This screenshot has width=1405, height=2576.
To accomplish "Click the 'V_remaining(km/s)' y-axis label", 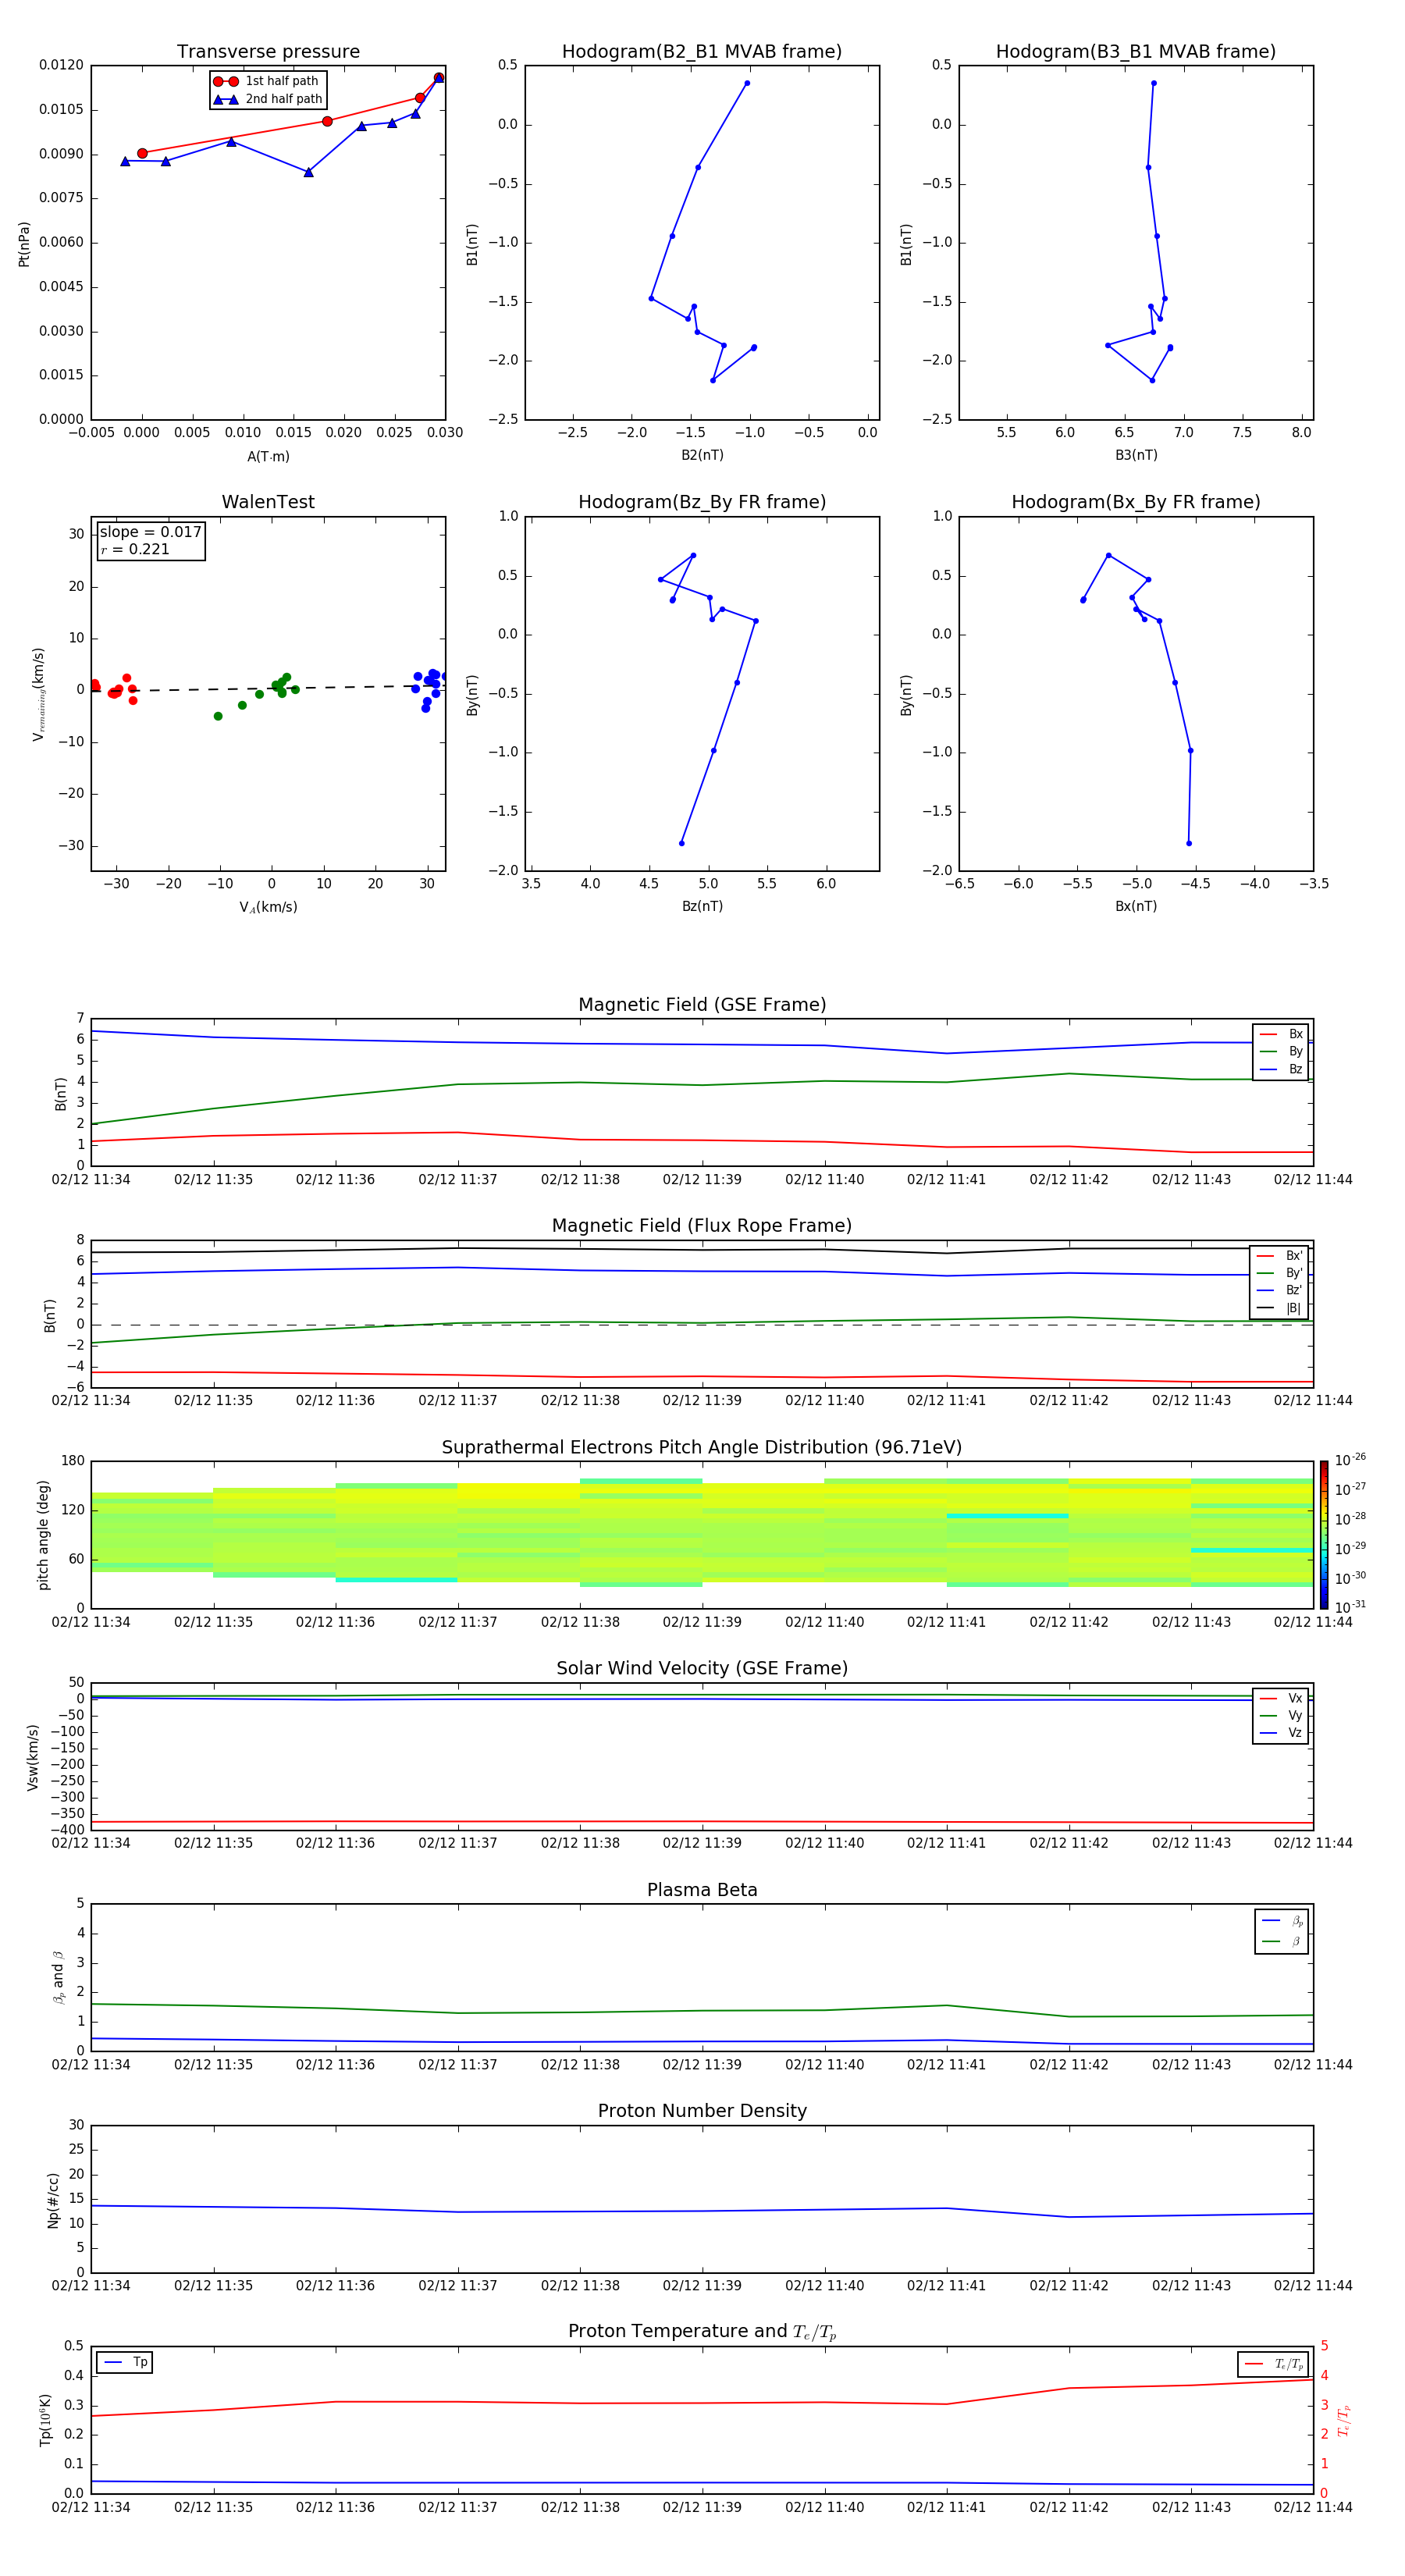I will coord(39,695).
